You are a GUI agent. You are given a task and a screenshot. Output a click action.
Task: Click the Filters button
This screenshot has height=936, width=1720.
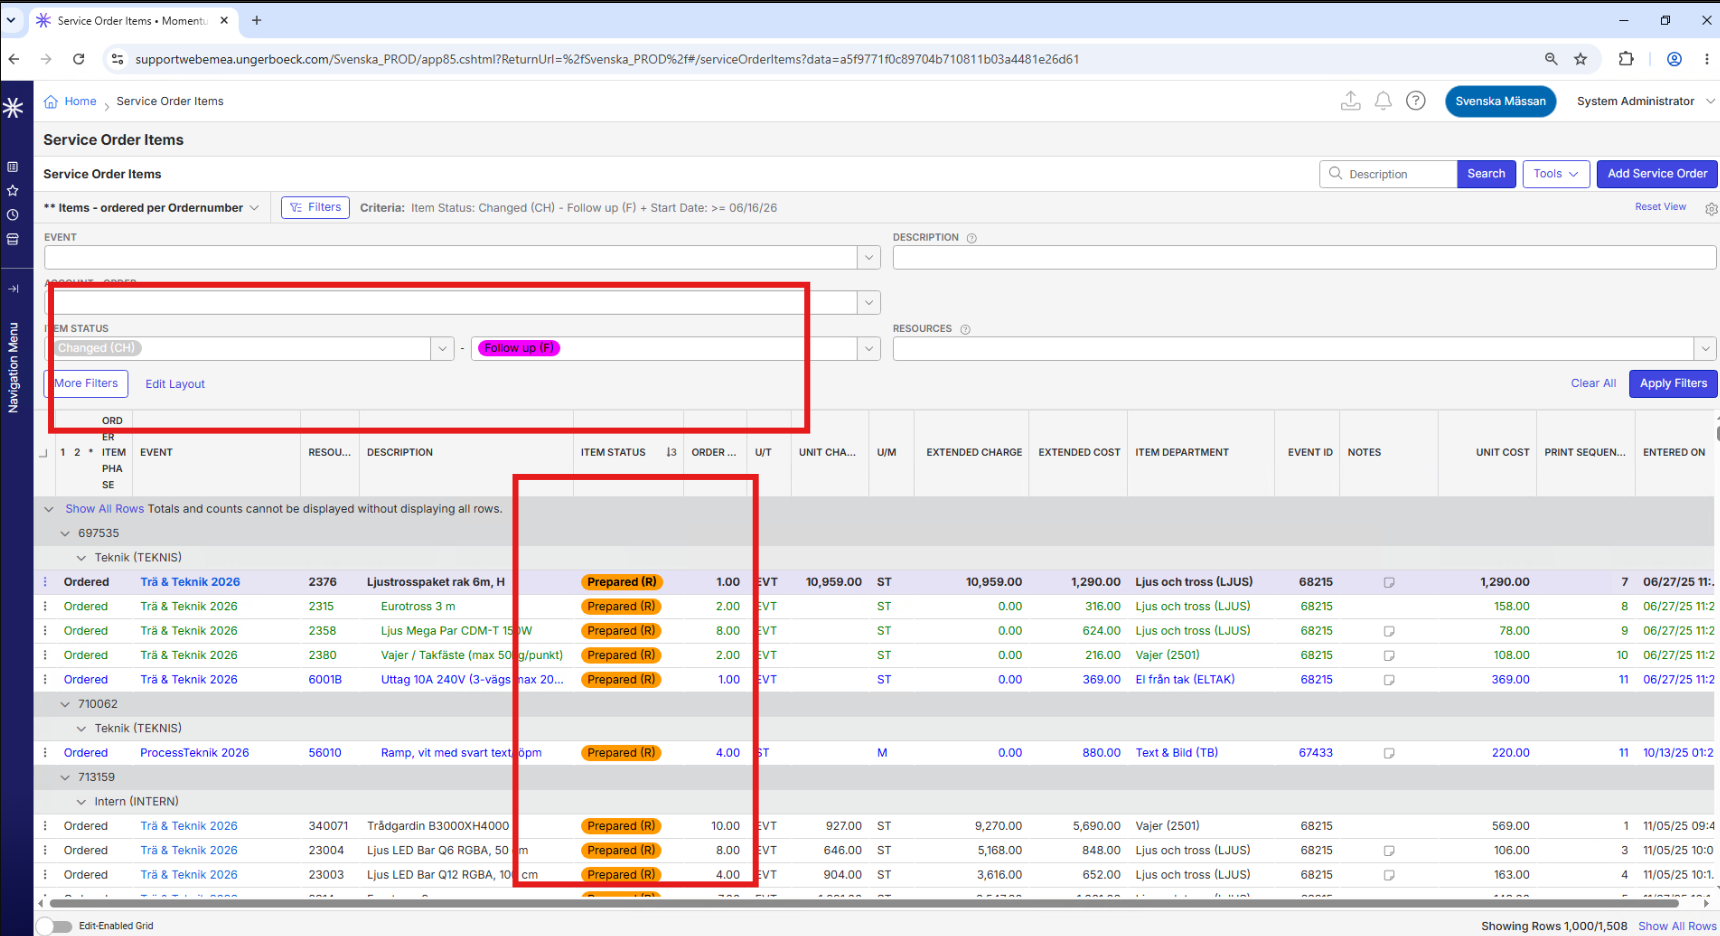(x=315, y=207)
